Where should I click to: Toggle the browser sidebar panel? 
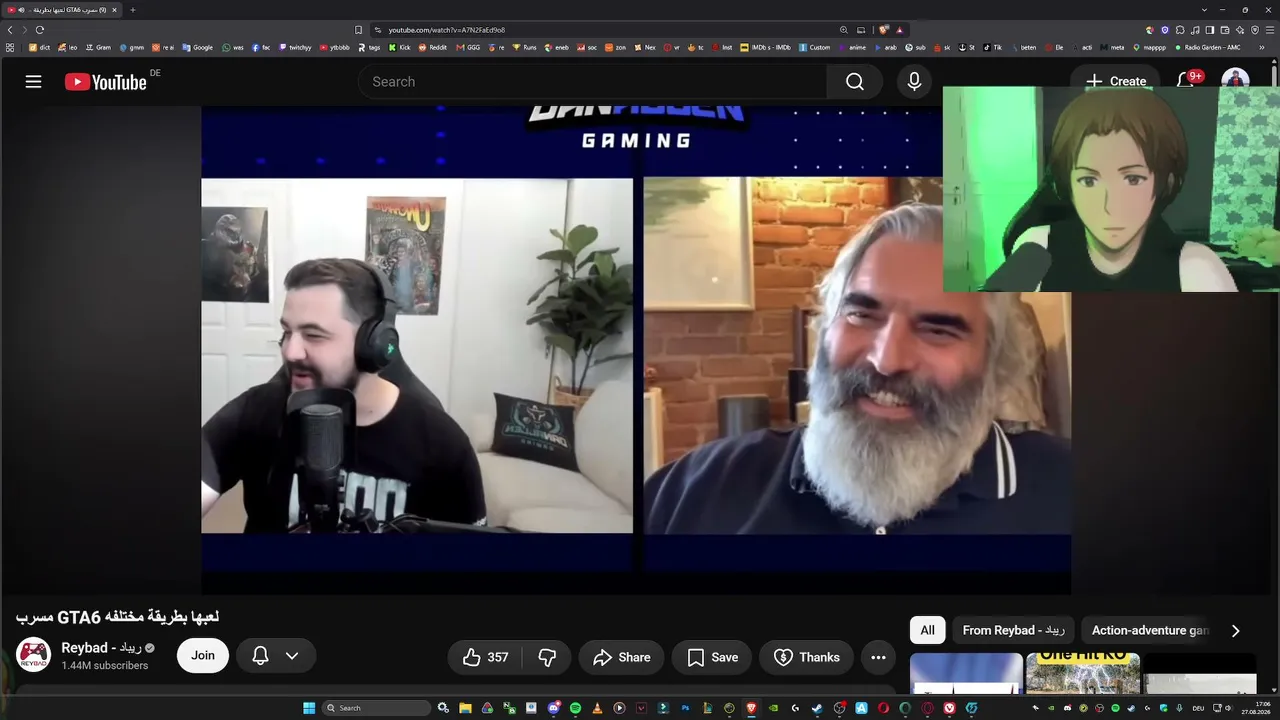click(1210, 30)
